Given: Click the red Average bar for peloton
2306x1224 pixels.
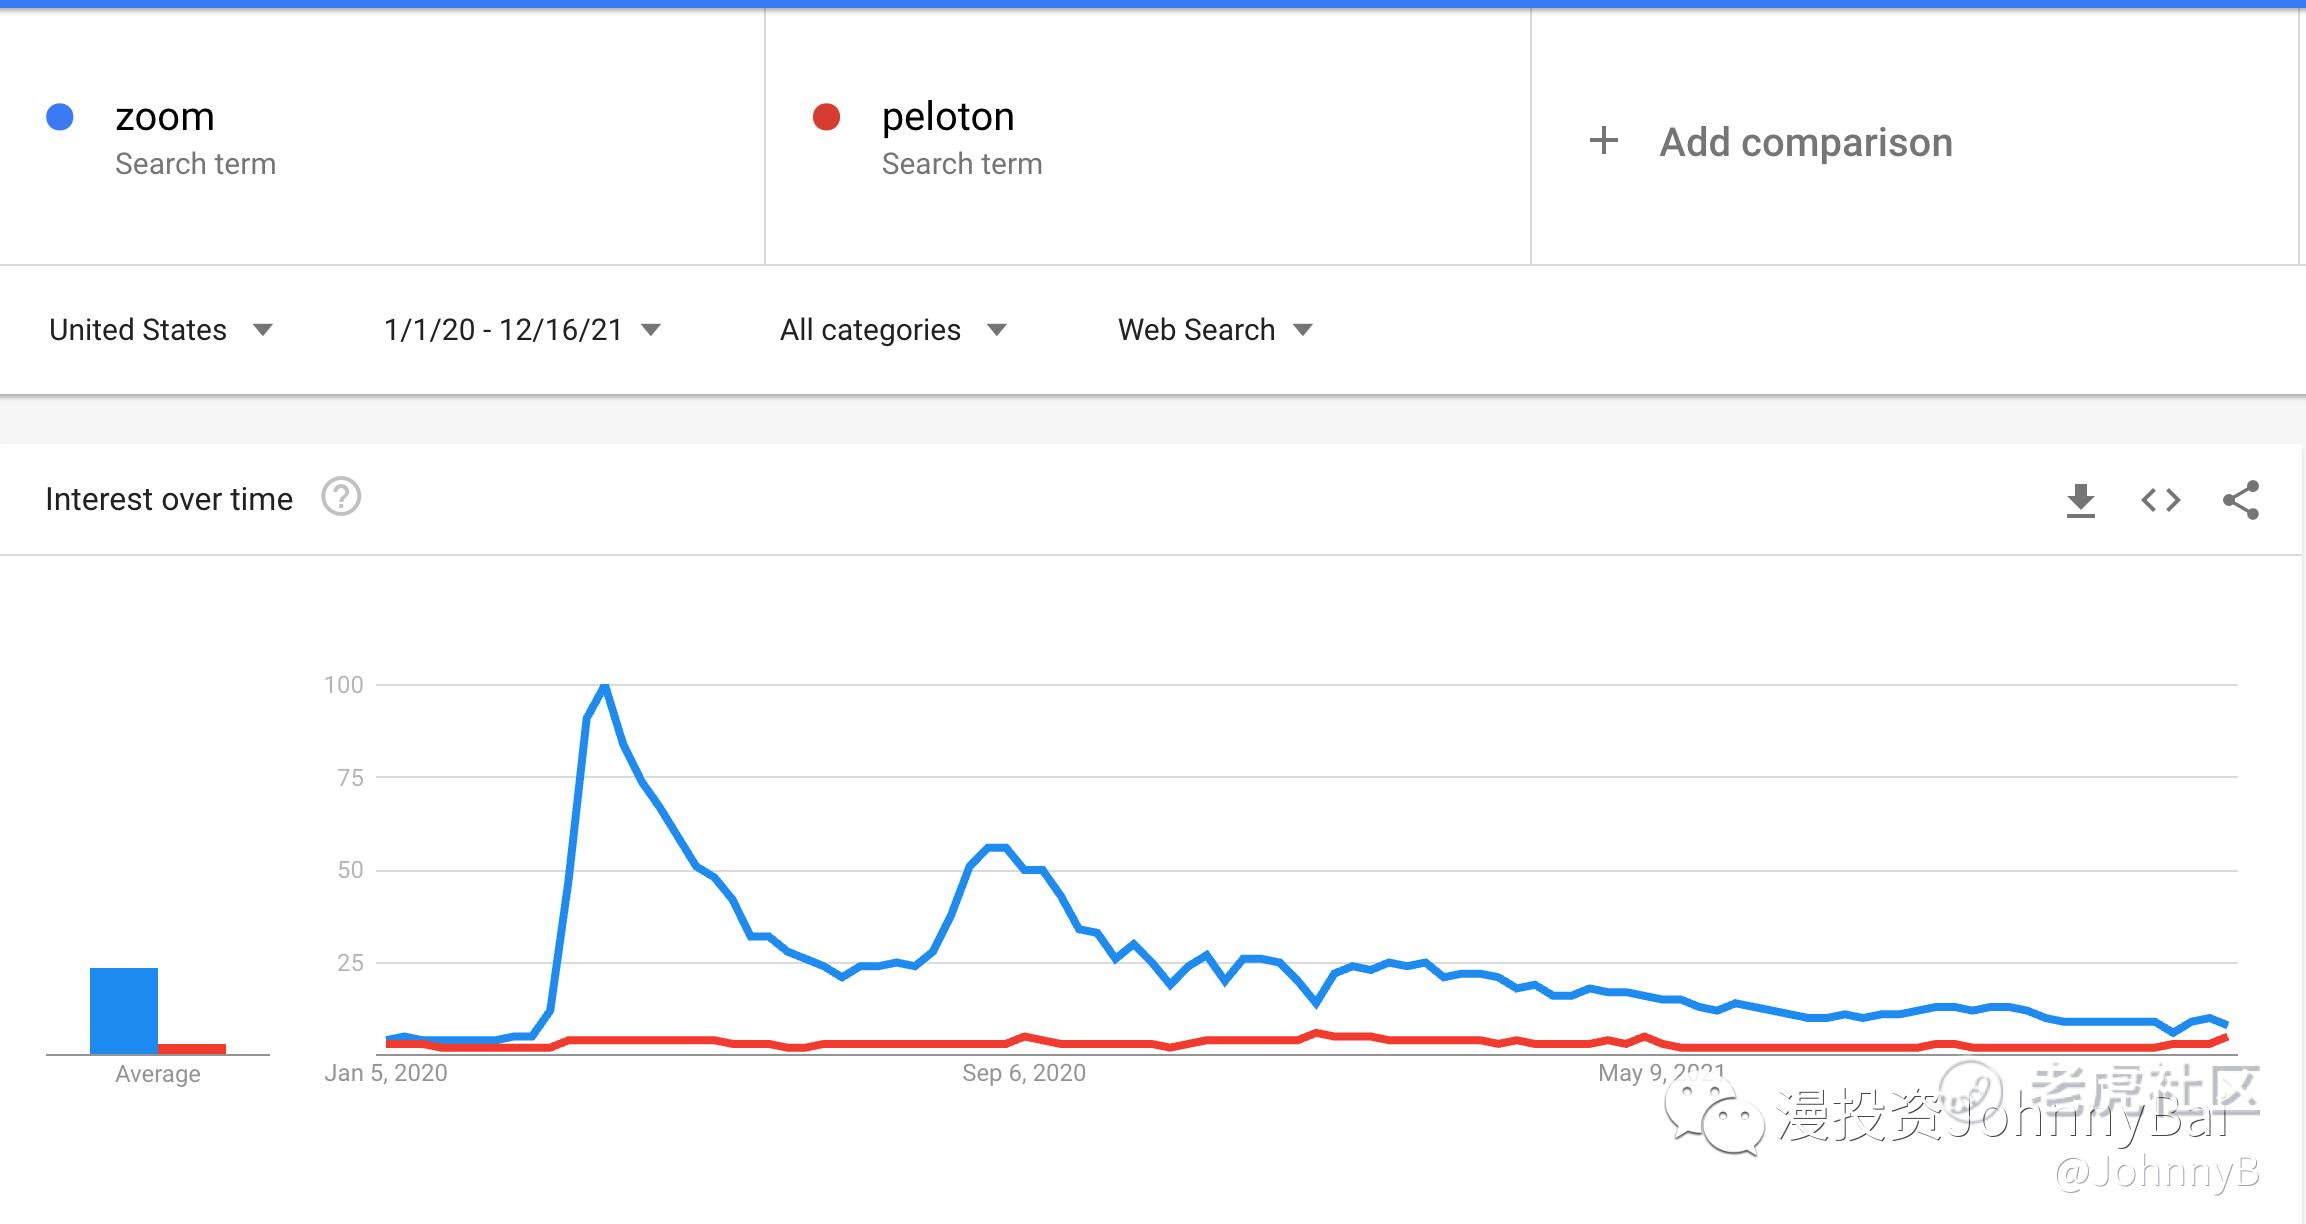Looking at the screenshot, I should click(x=192, y=1048).
